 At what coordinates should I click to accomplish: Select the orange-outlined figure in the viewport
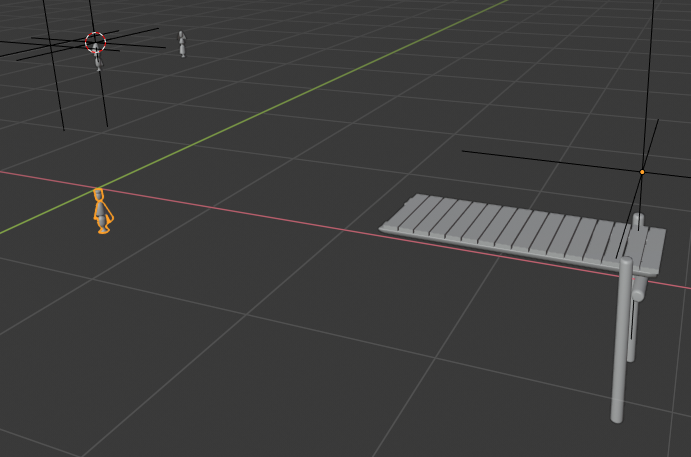click(x=102, y=211)
